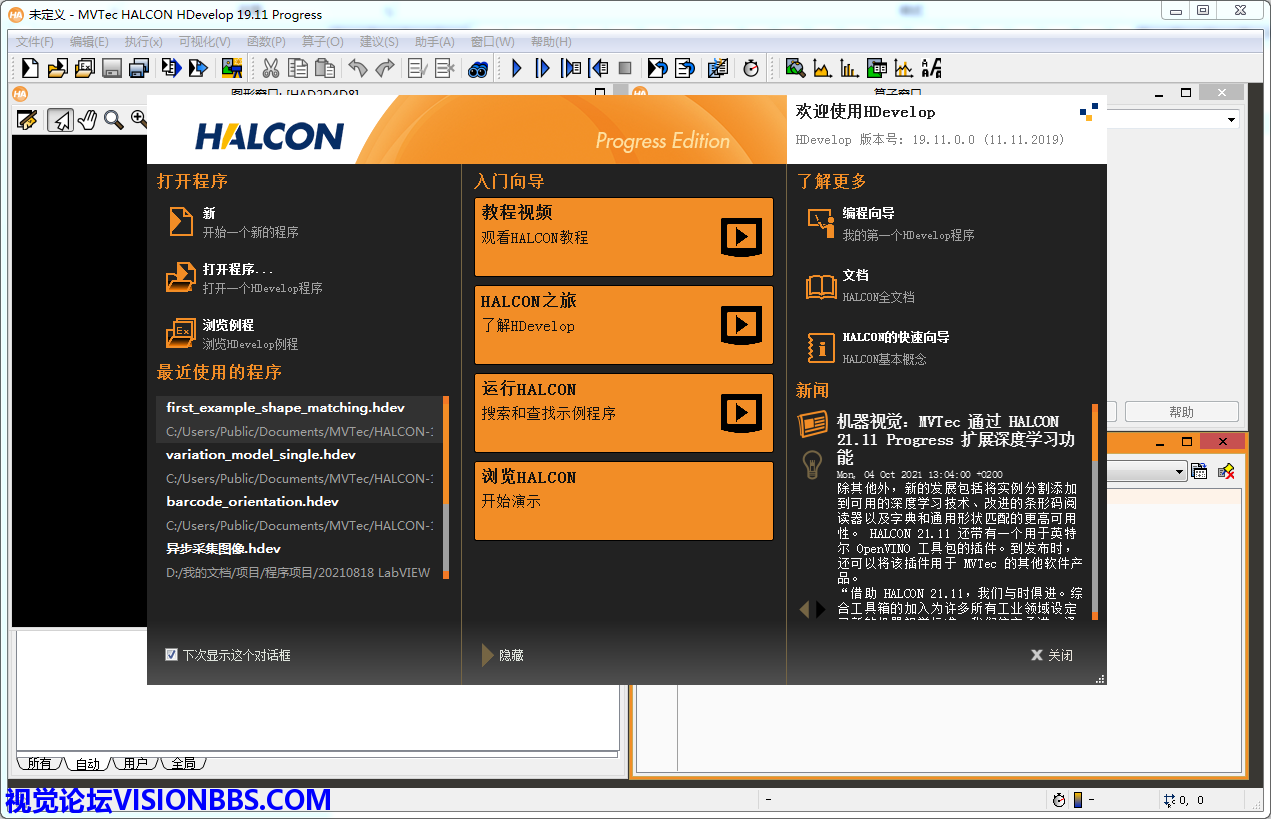Click the clear graphics window pencil icon

27,120
